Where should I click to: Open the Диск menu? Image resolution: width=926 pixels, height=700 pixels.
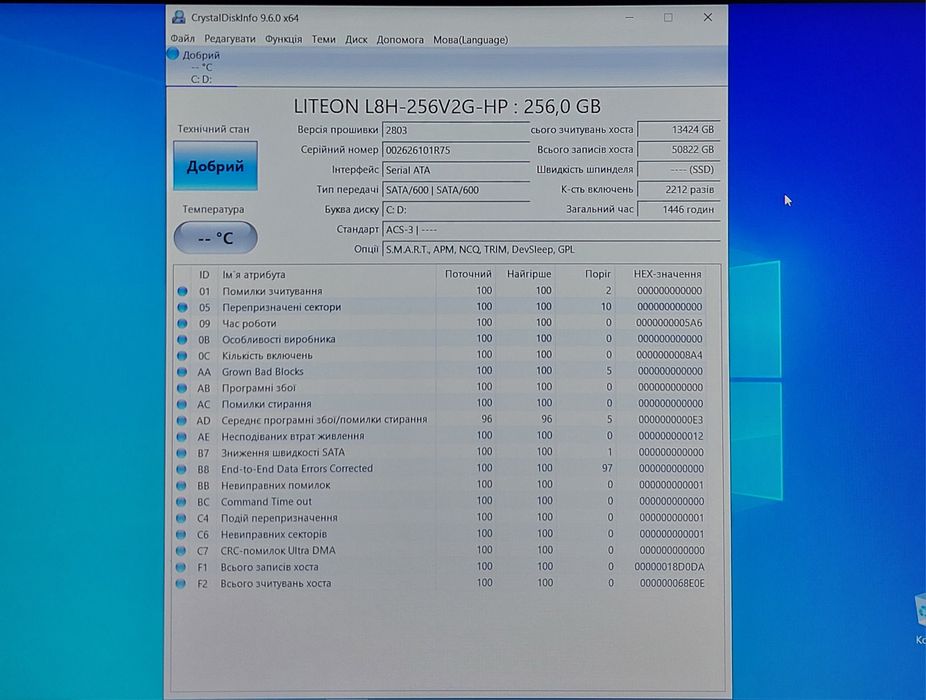coord(356,39)
